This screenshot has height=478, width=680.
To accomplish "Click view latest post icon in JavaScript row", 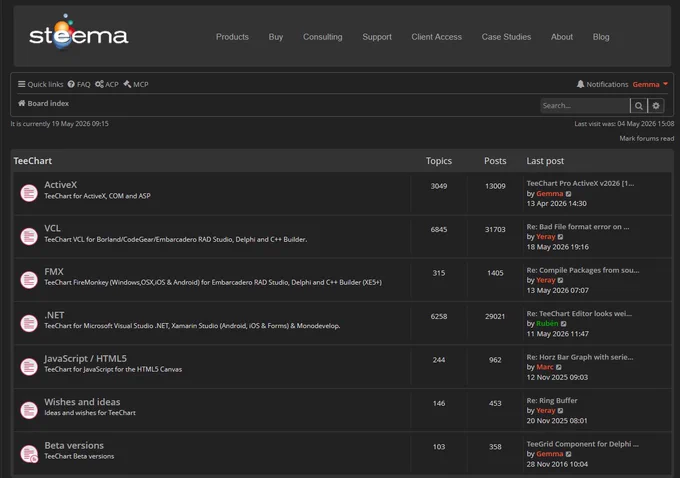I will [x=559, y=367].
